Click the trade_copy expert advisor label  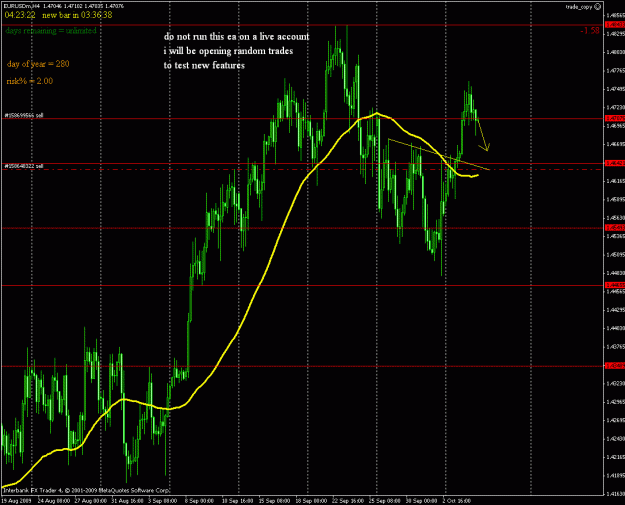click(579, 7)
